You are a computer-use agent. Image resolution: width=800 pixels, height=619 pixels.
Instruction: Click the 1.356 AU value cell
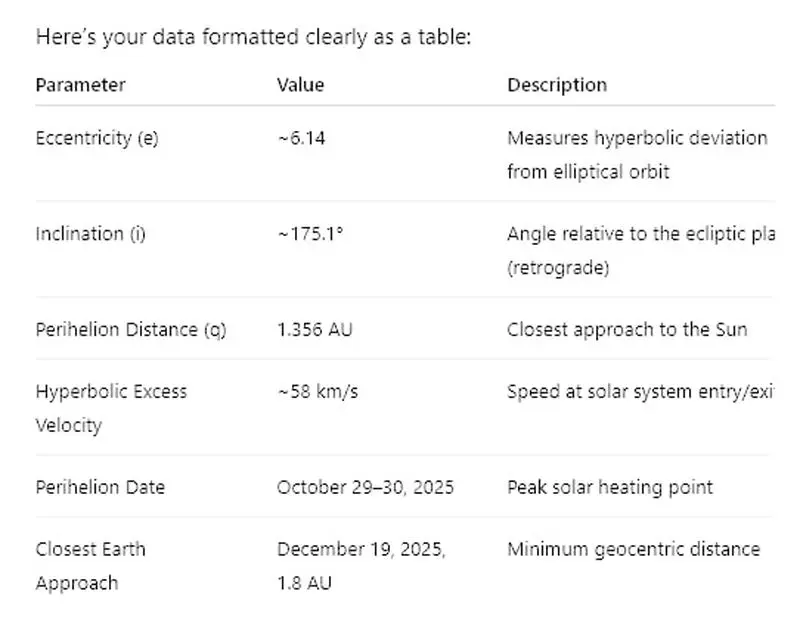click(314, 329)
